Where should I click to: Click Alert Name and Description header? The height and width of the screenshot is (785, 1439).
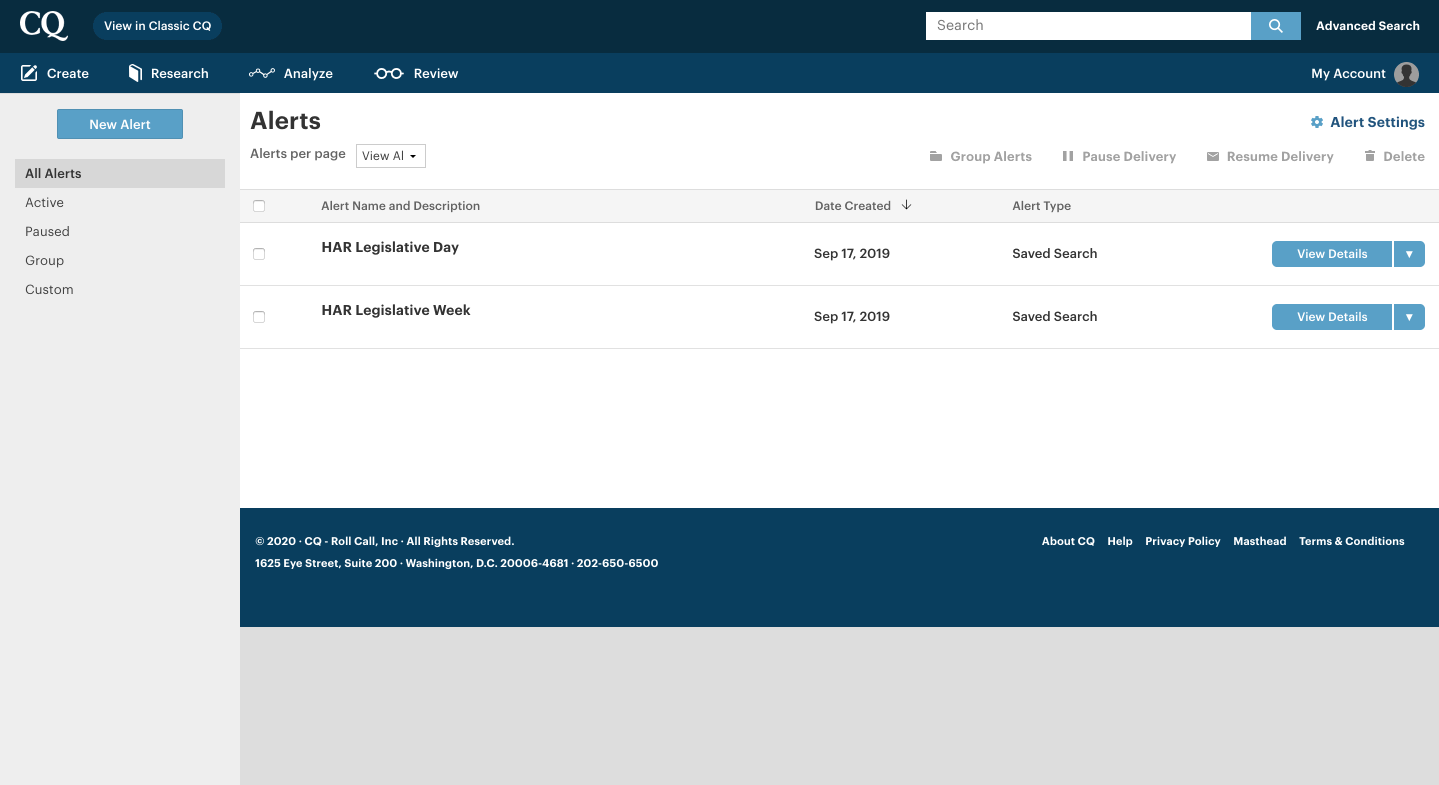[400, 206]
